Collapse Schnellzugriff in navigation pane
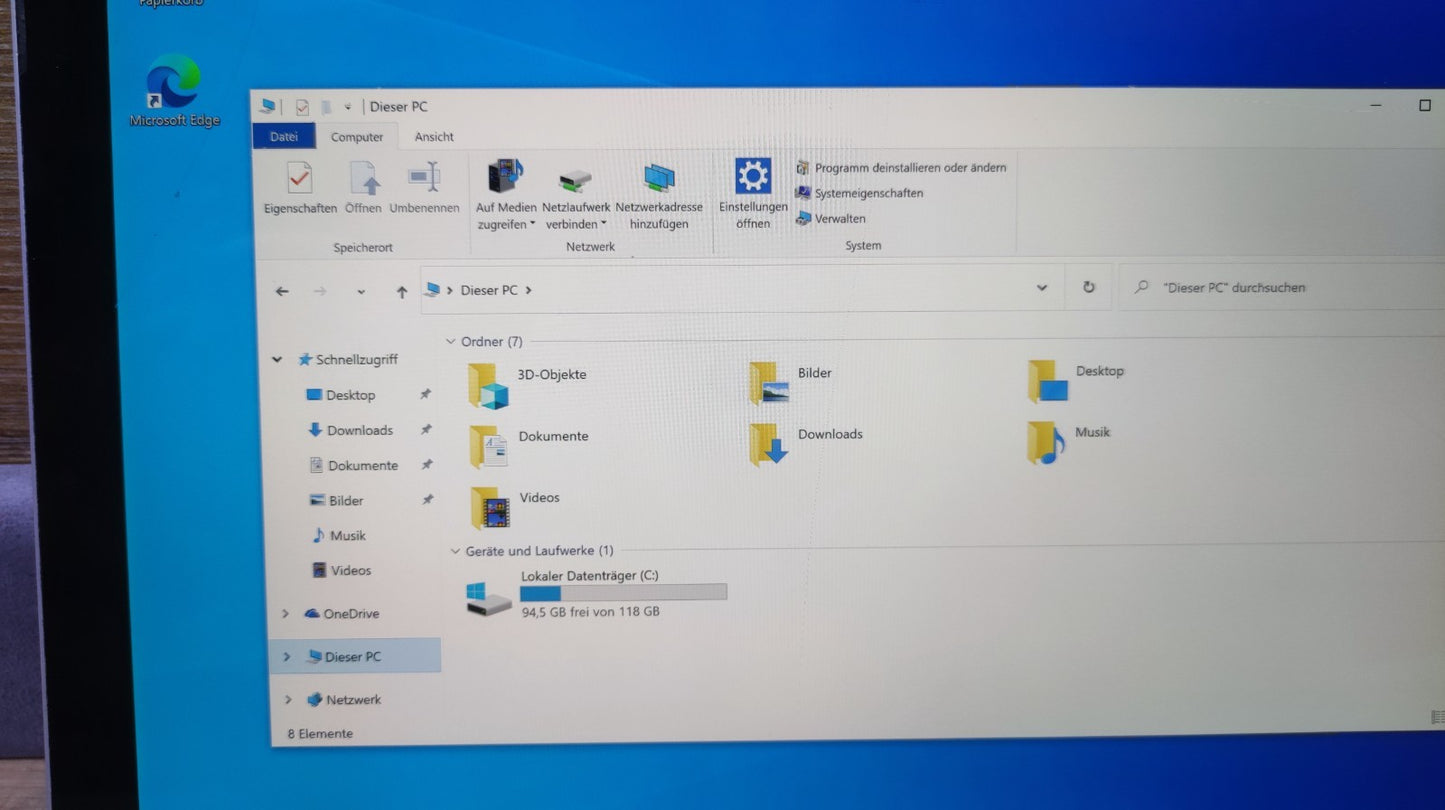Screen dimensions: 1445x810 click(x=277, y=360)
